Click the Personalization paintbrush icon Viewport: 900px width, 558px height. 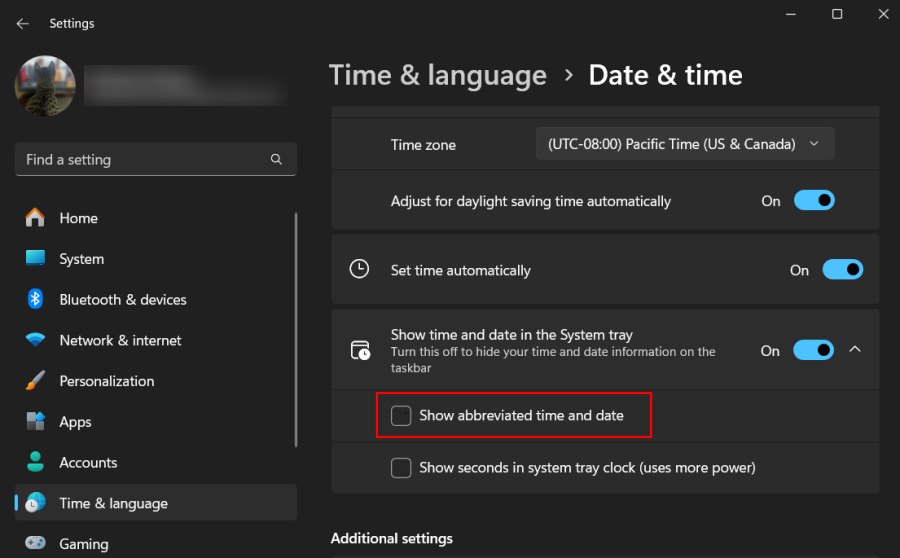click(36, 381)
